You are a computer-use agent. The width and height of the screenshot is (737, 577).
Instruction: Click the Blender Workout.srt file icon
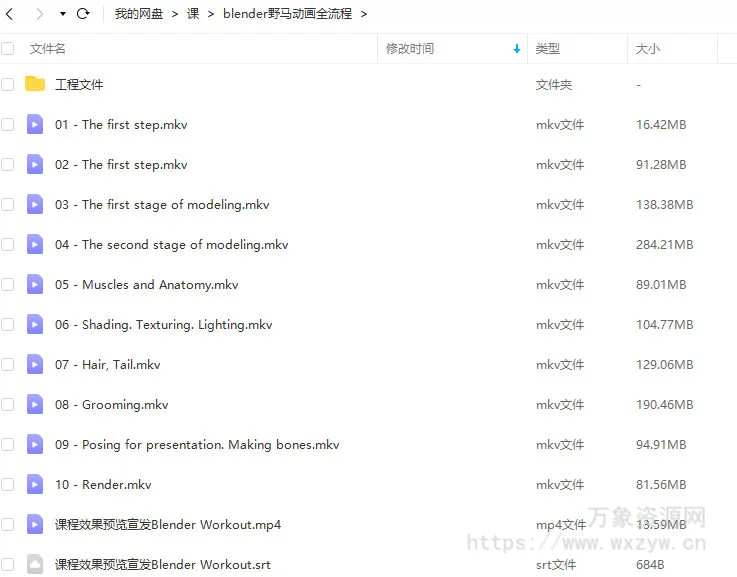click(35, 564)
